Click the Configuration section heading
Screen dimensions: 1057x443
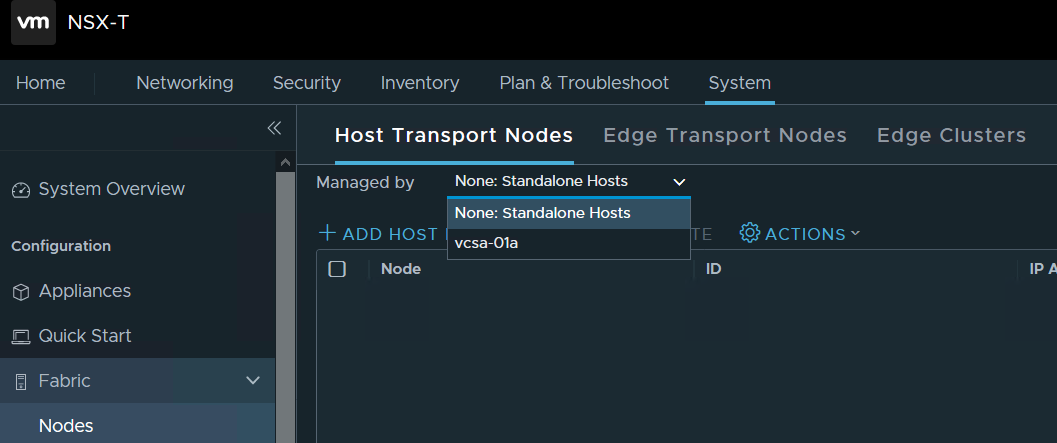(61, 246)
